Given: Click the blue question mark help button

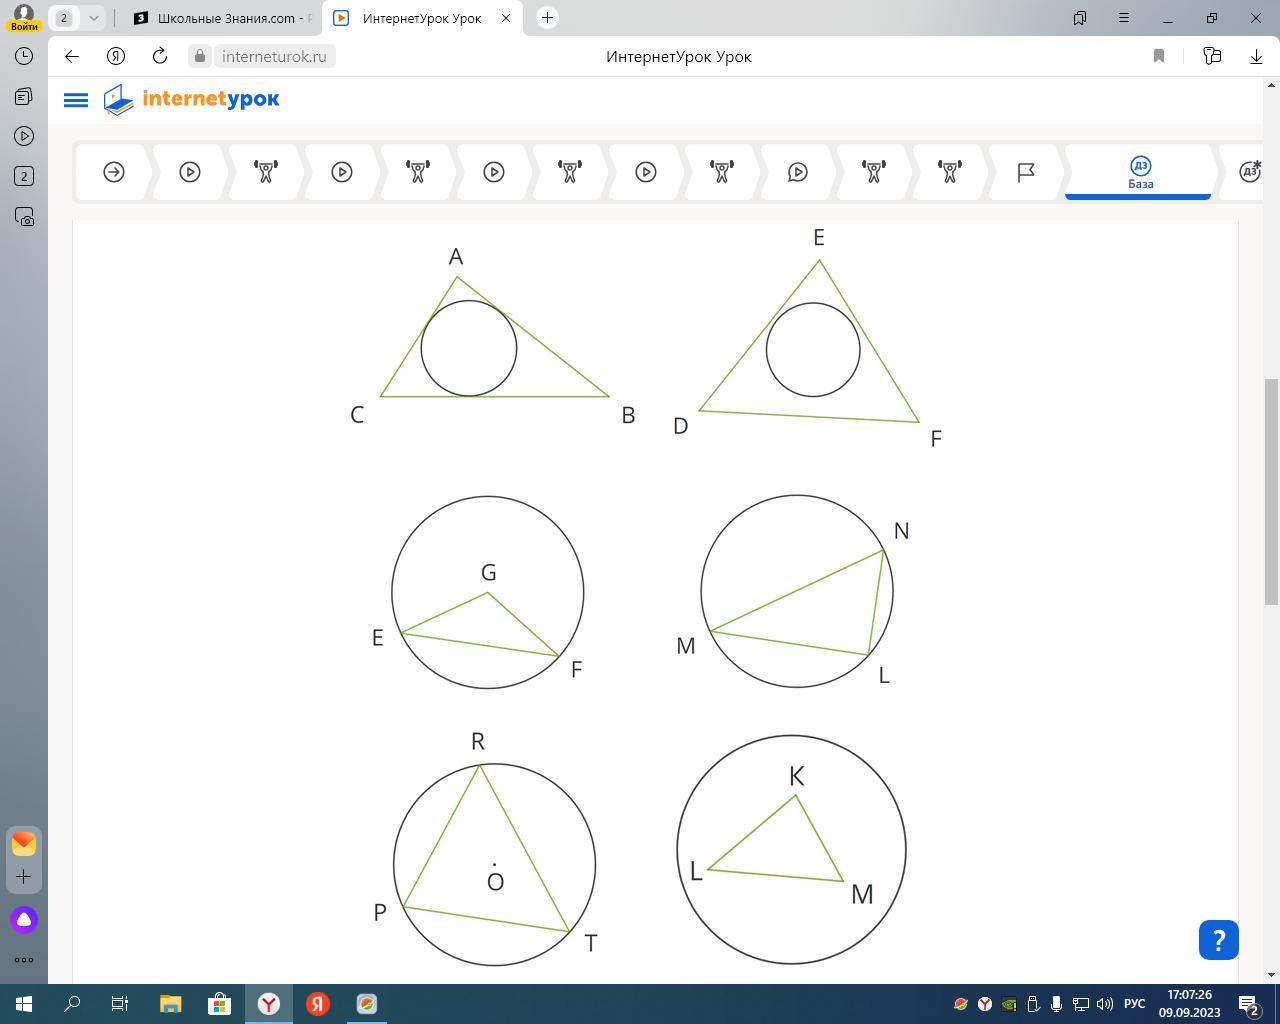Looking at the screenshot, I should click(1218, 940).
